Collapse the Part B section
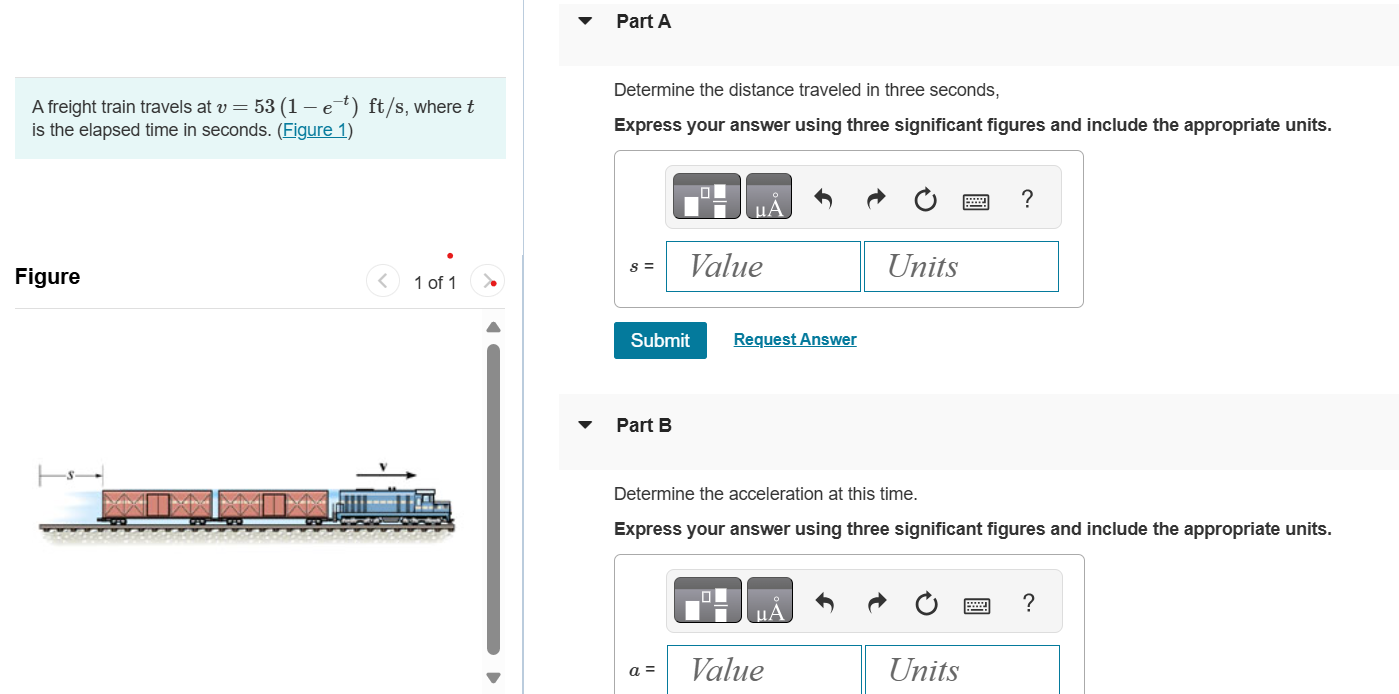 [585, 424]
